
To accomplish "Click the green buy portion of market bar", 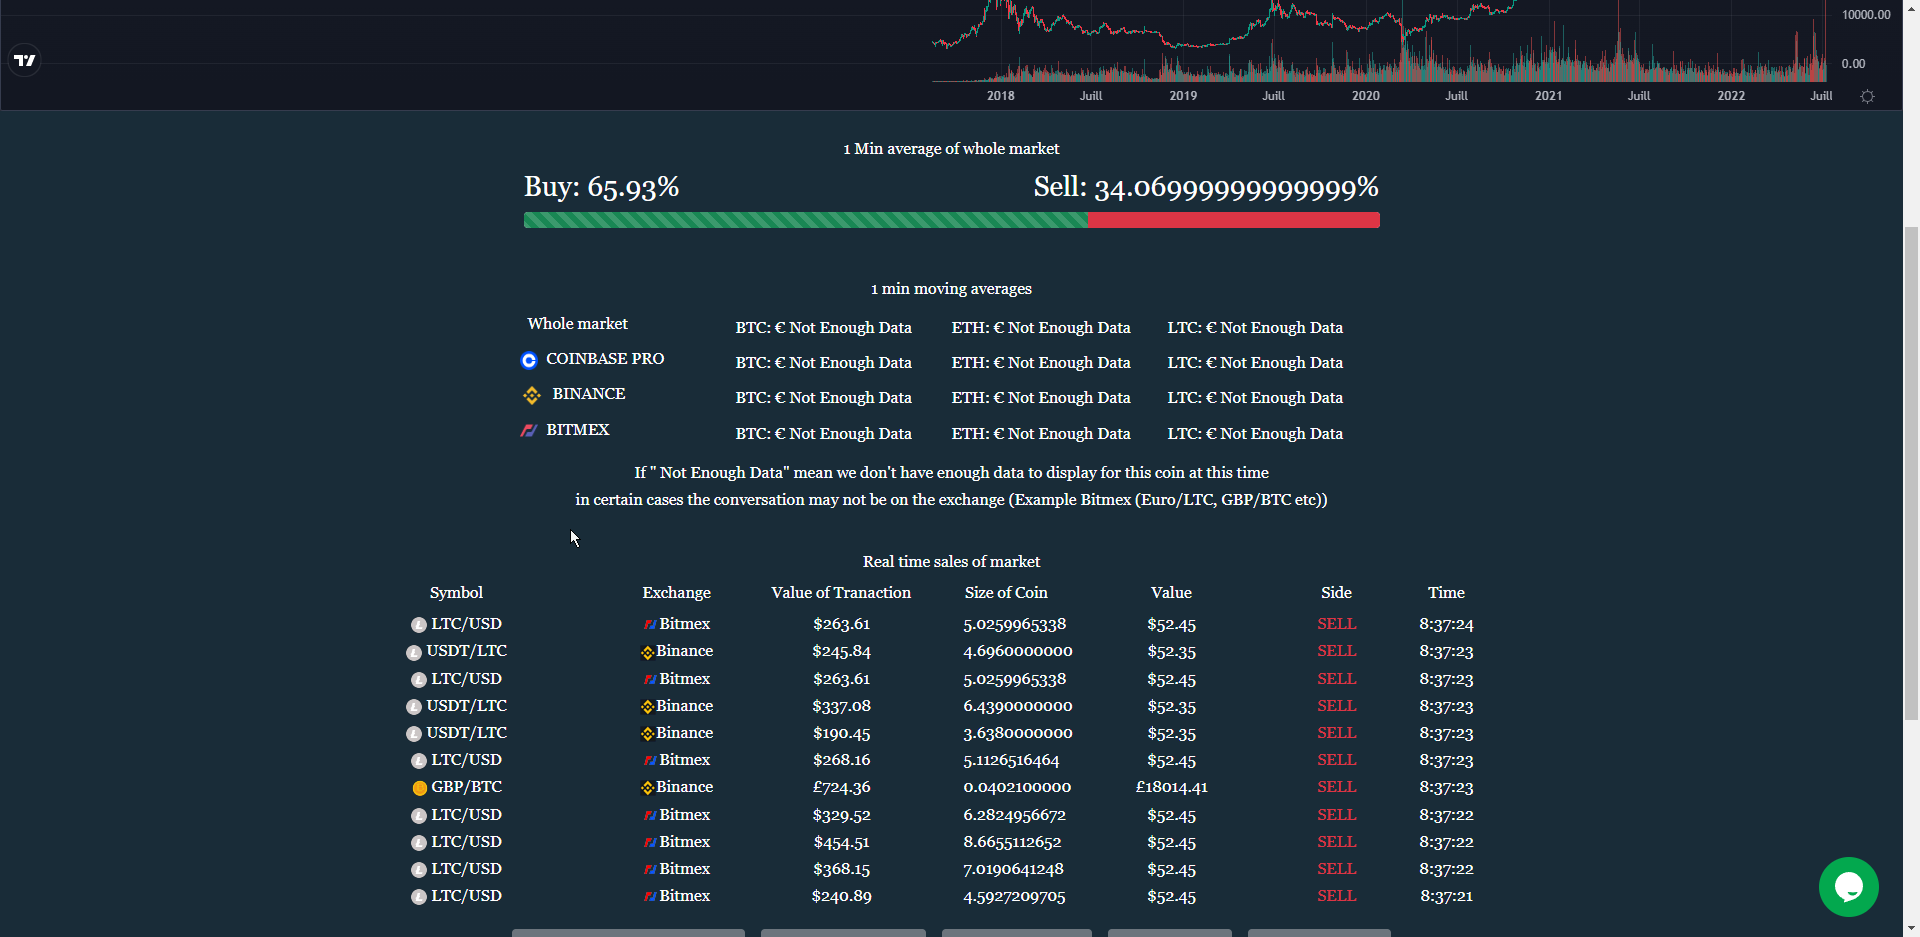I will point(806,220).
